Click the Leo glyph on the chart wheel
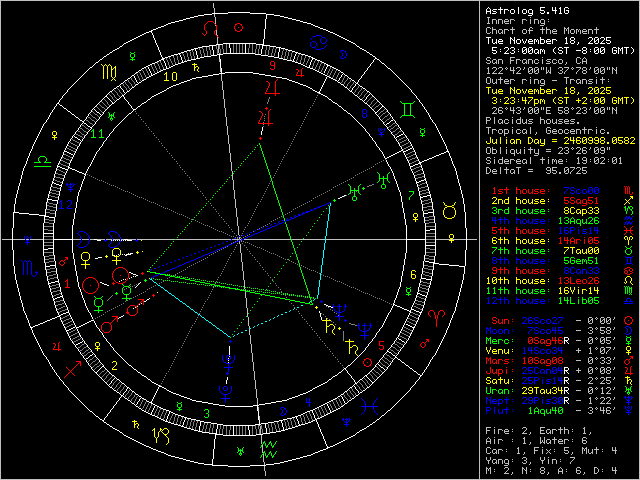 click(209, 30)
